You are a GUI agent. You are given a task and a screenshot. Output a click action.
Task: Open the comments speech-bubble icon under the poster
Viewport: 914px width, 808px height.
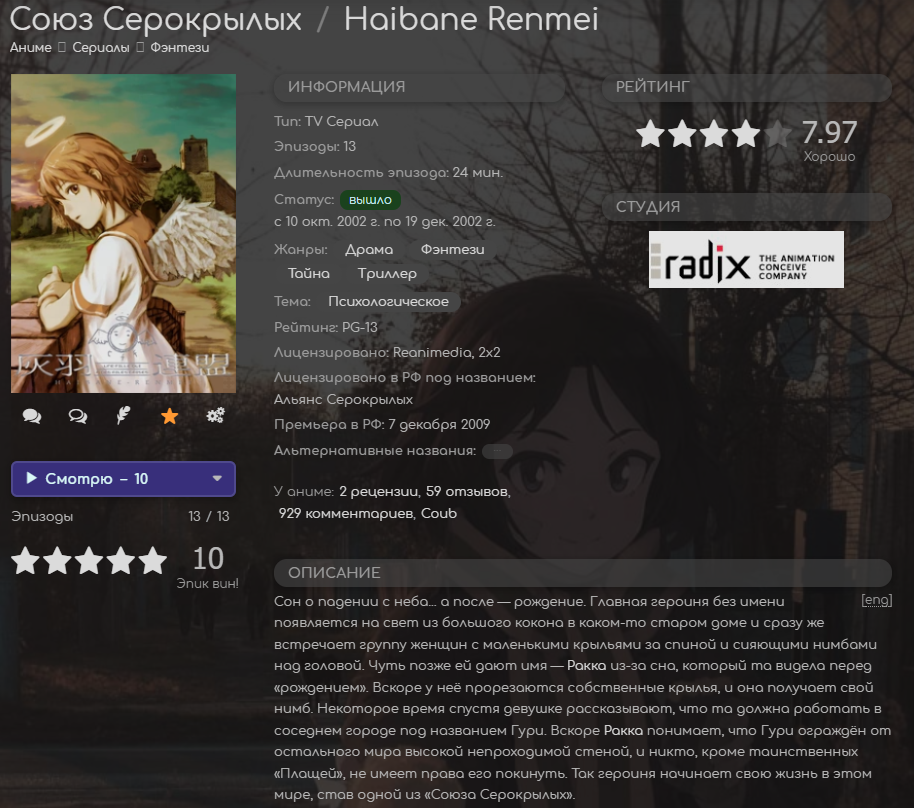click(31, 416)
